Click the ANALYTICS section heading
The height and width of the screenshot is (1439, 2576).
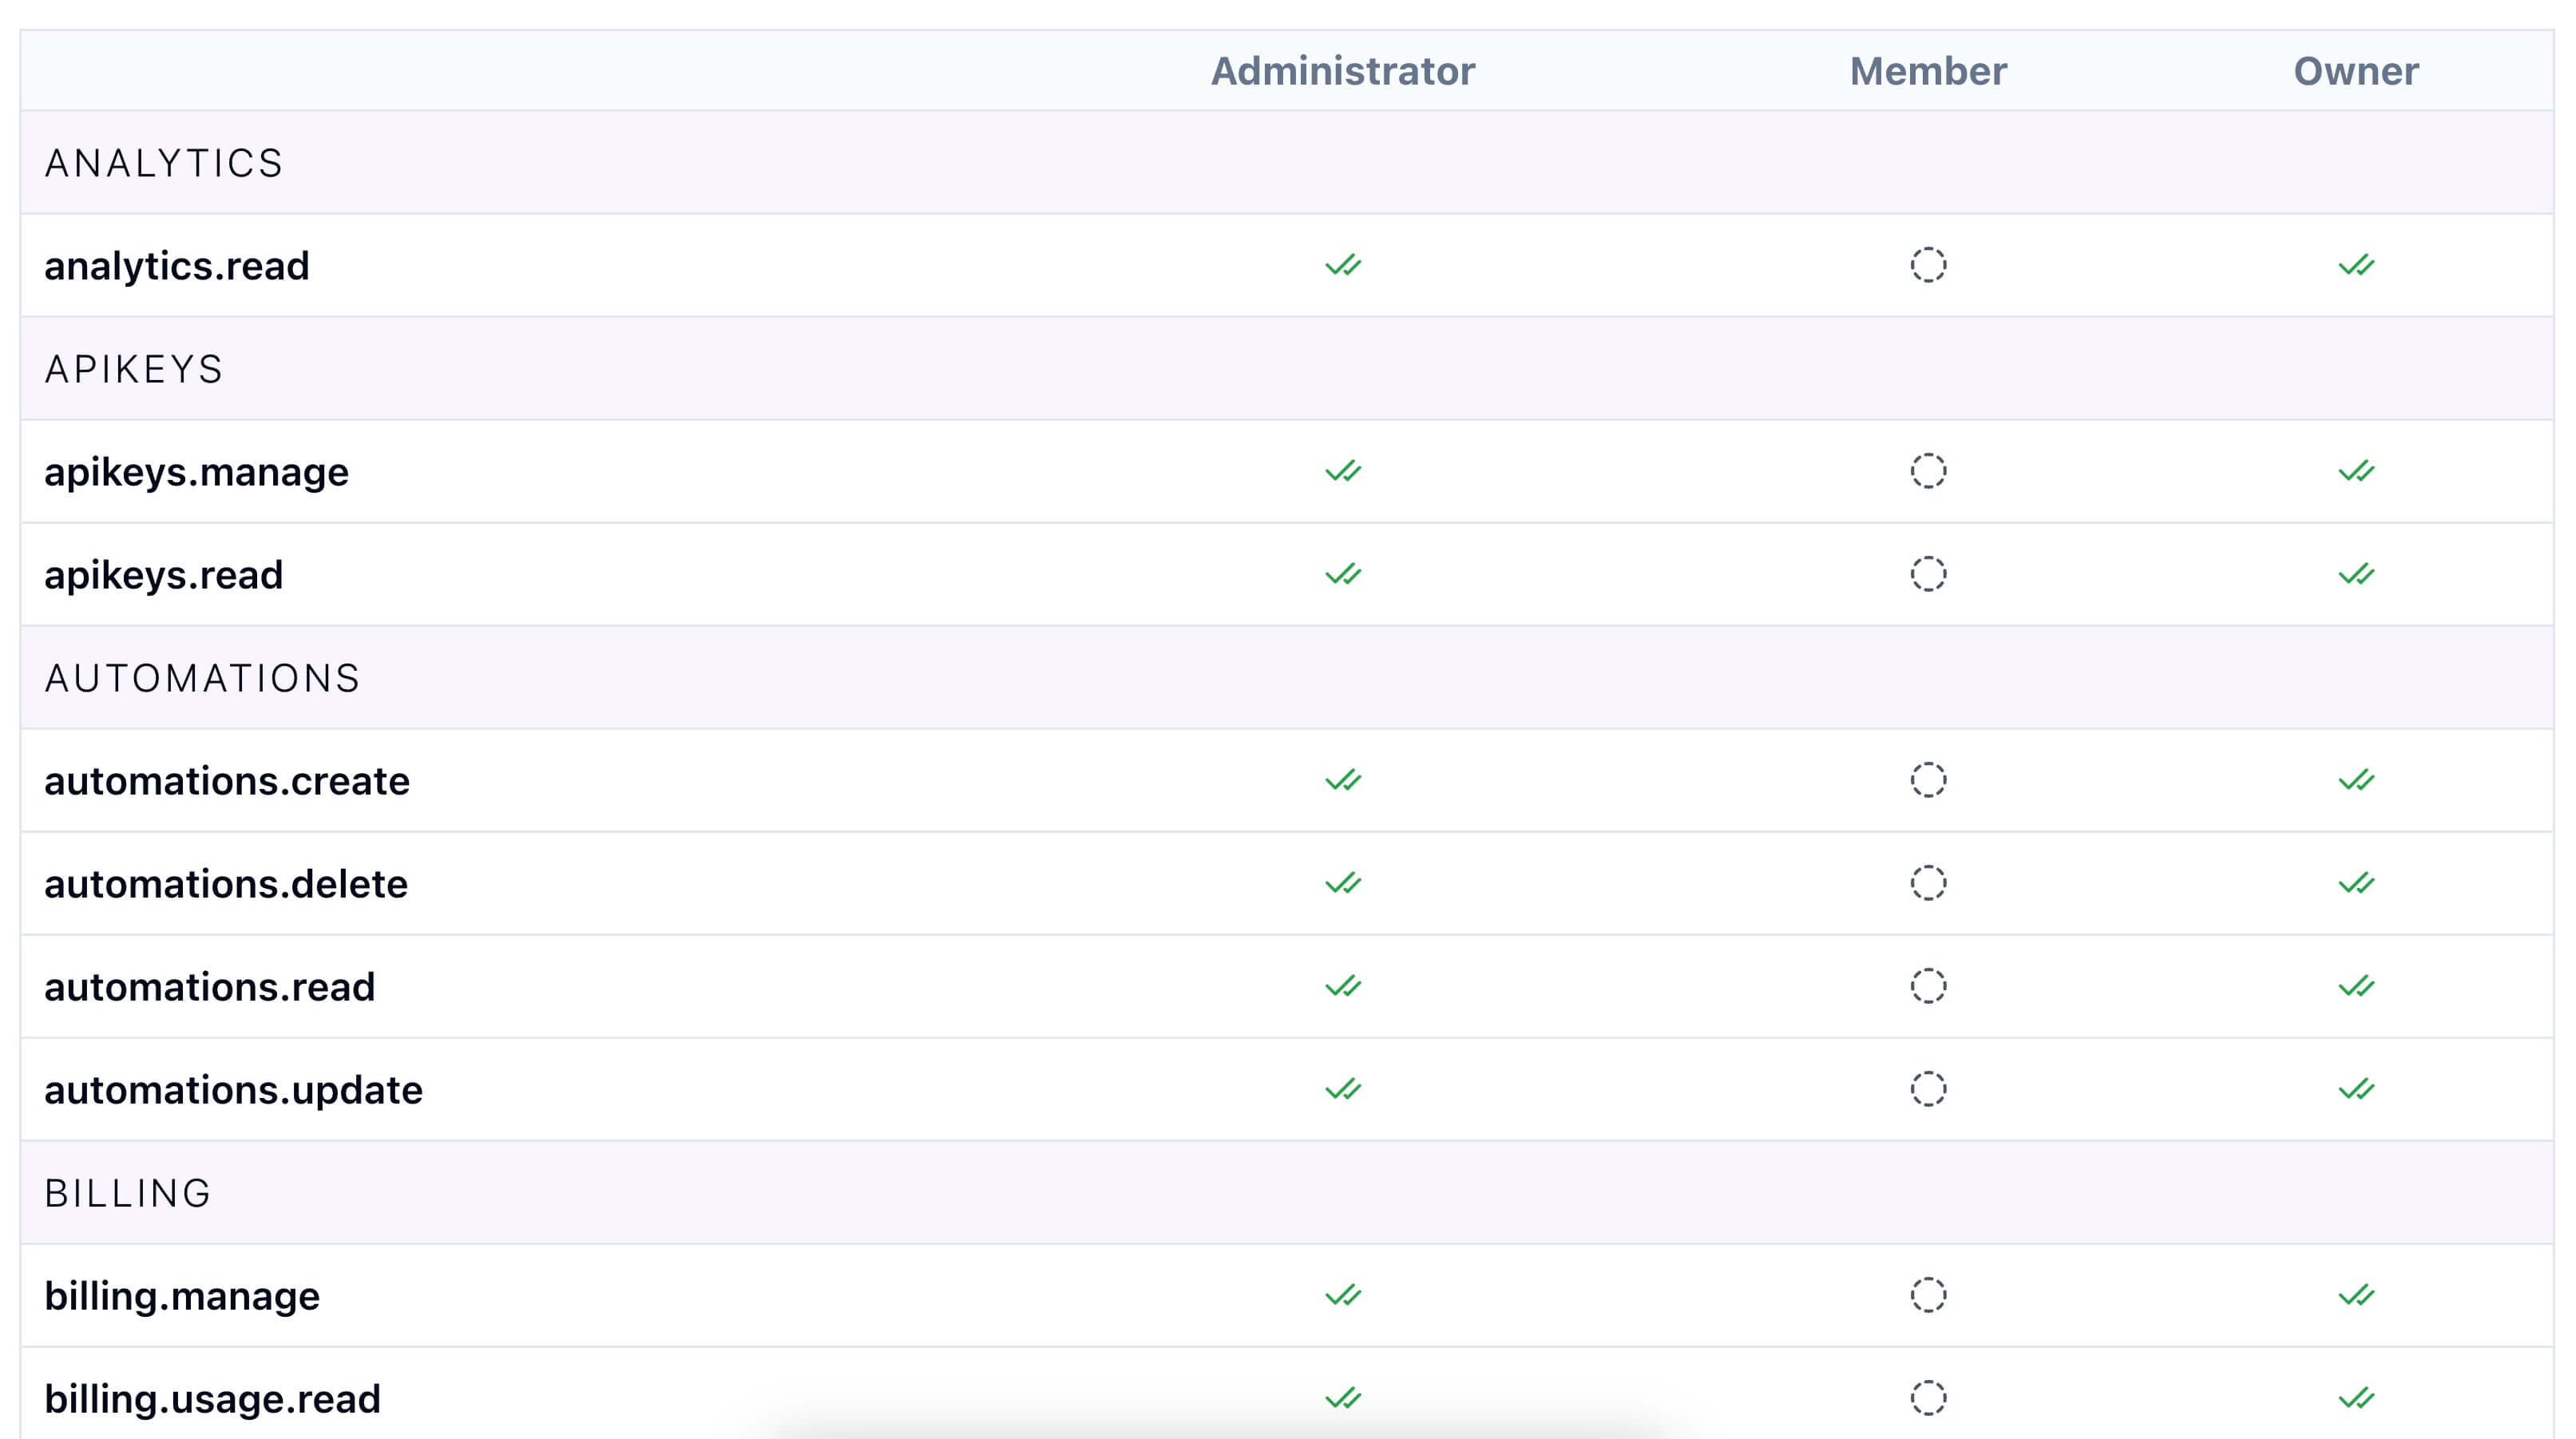pyautogui.click(x=164, y=163)
